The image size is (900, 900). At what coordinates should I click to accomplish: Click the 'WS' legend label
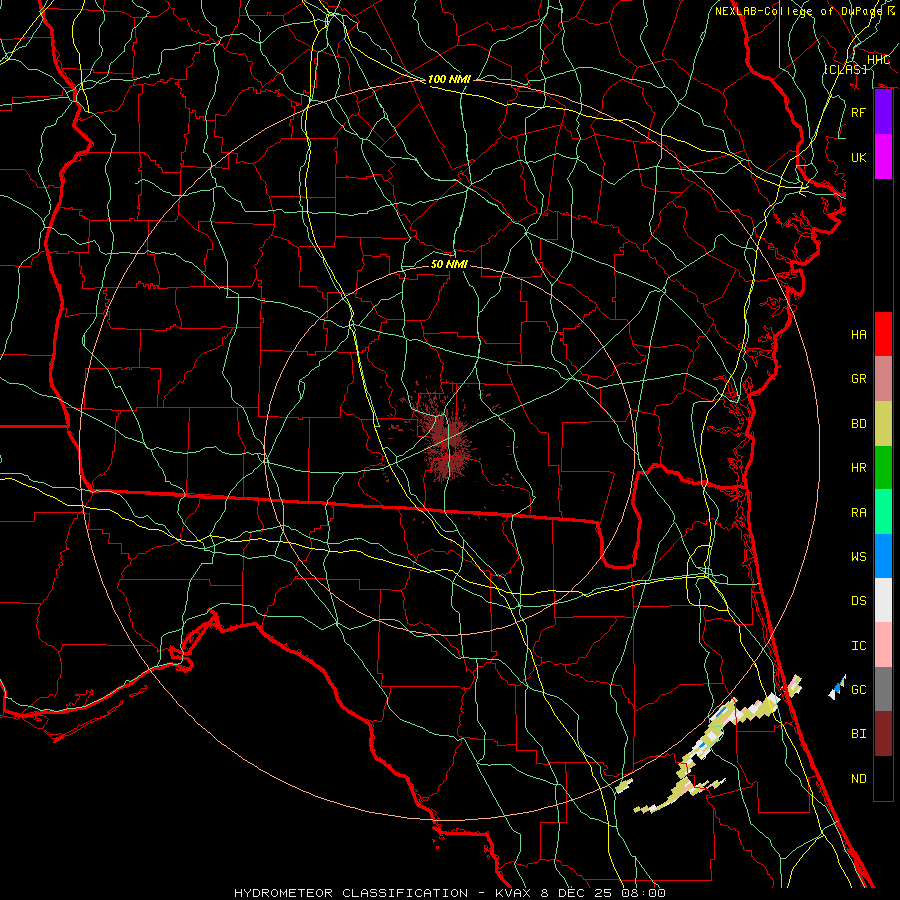click(x=859, y=556)
